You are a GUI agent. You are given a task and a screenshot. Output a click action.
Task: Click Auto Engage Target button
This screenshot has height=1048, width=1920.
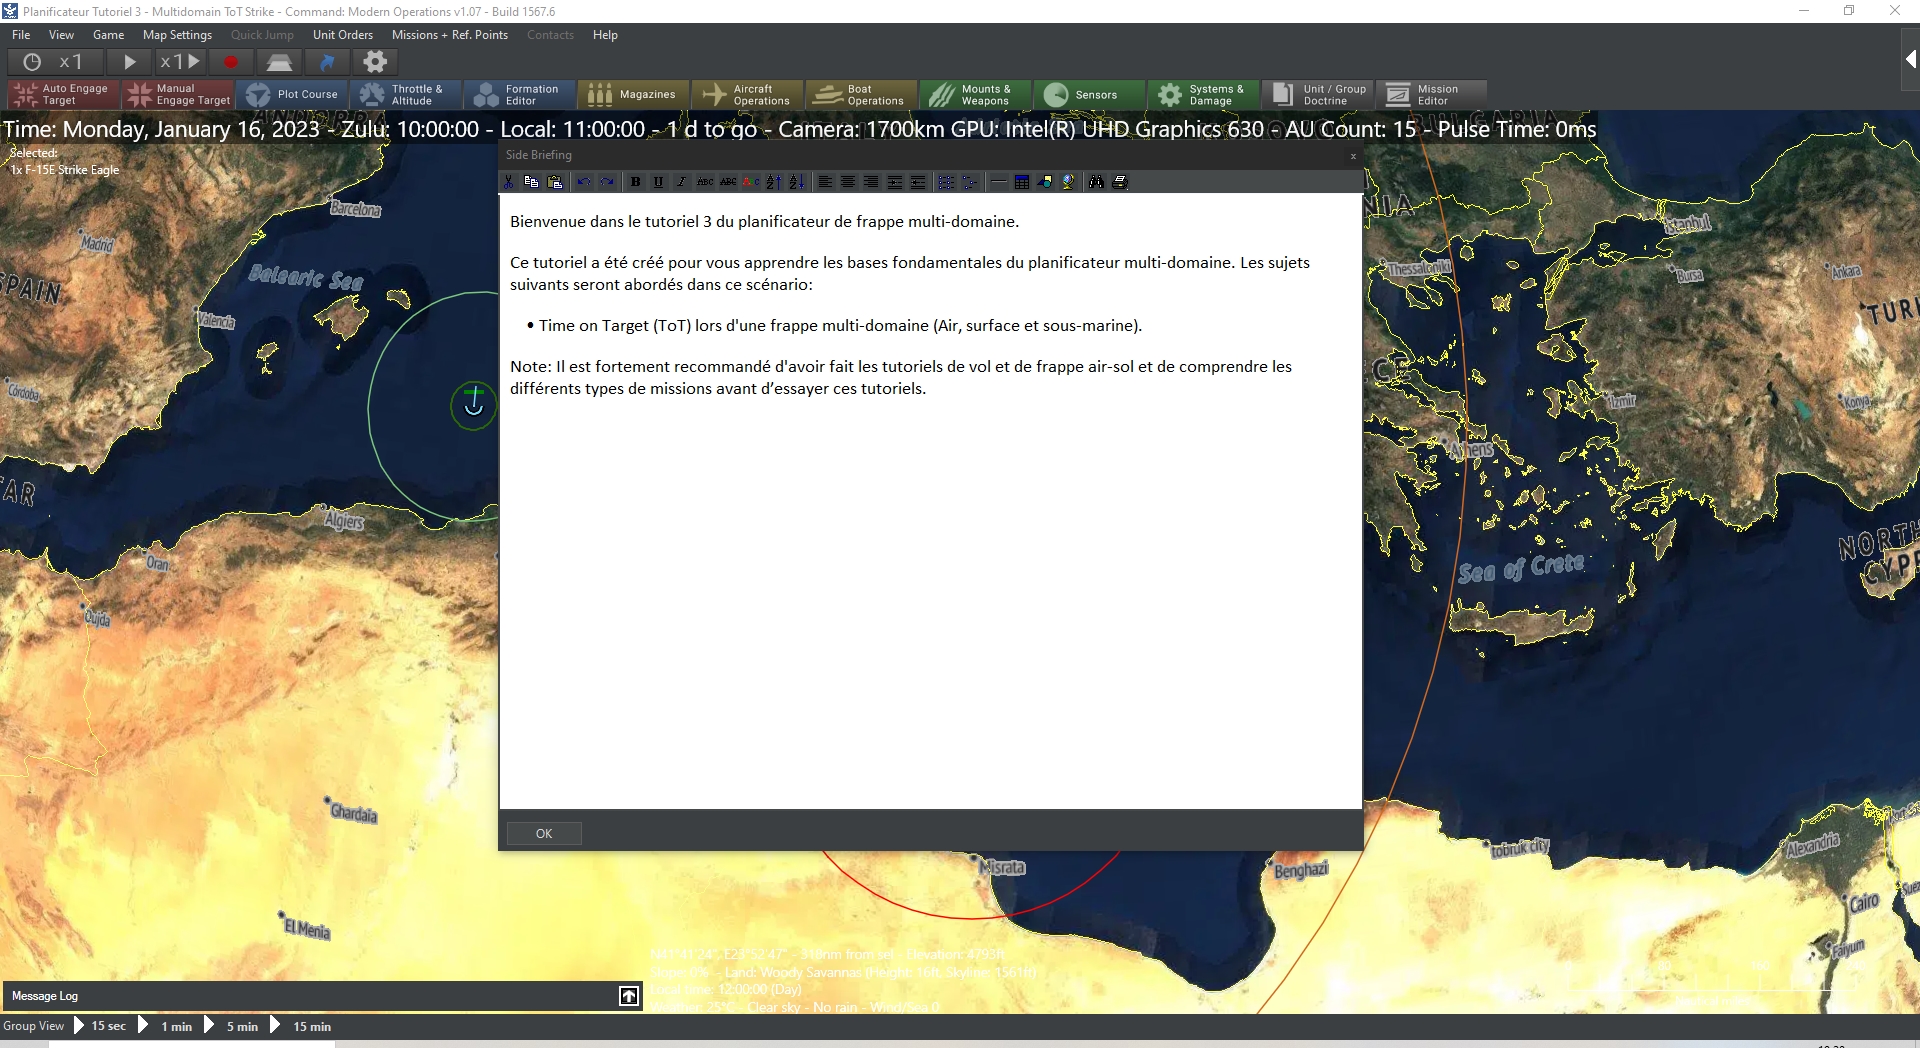(63, 95)
